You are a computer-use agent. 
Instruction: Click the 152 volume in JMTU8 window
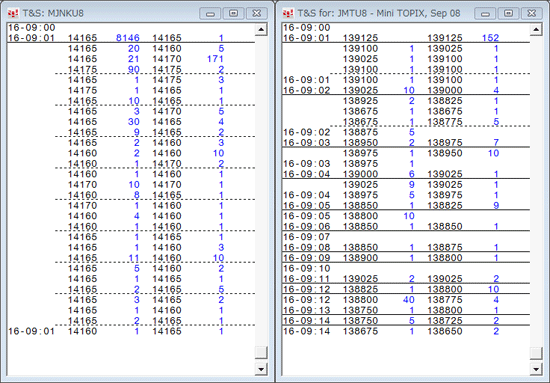pos(490,38)
